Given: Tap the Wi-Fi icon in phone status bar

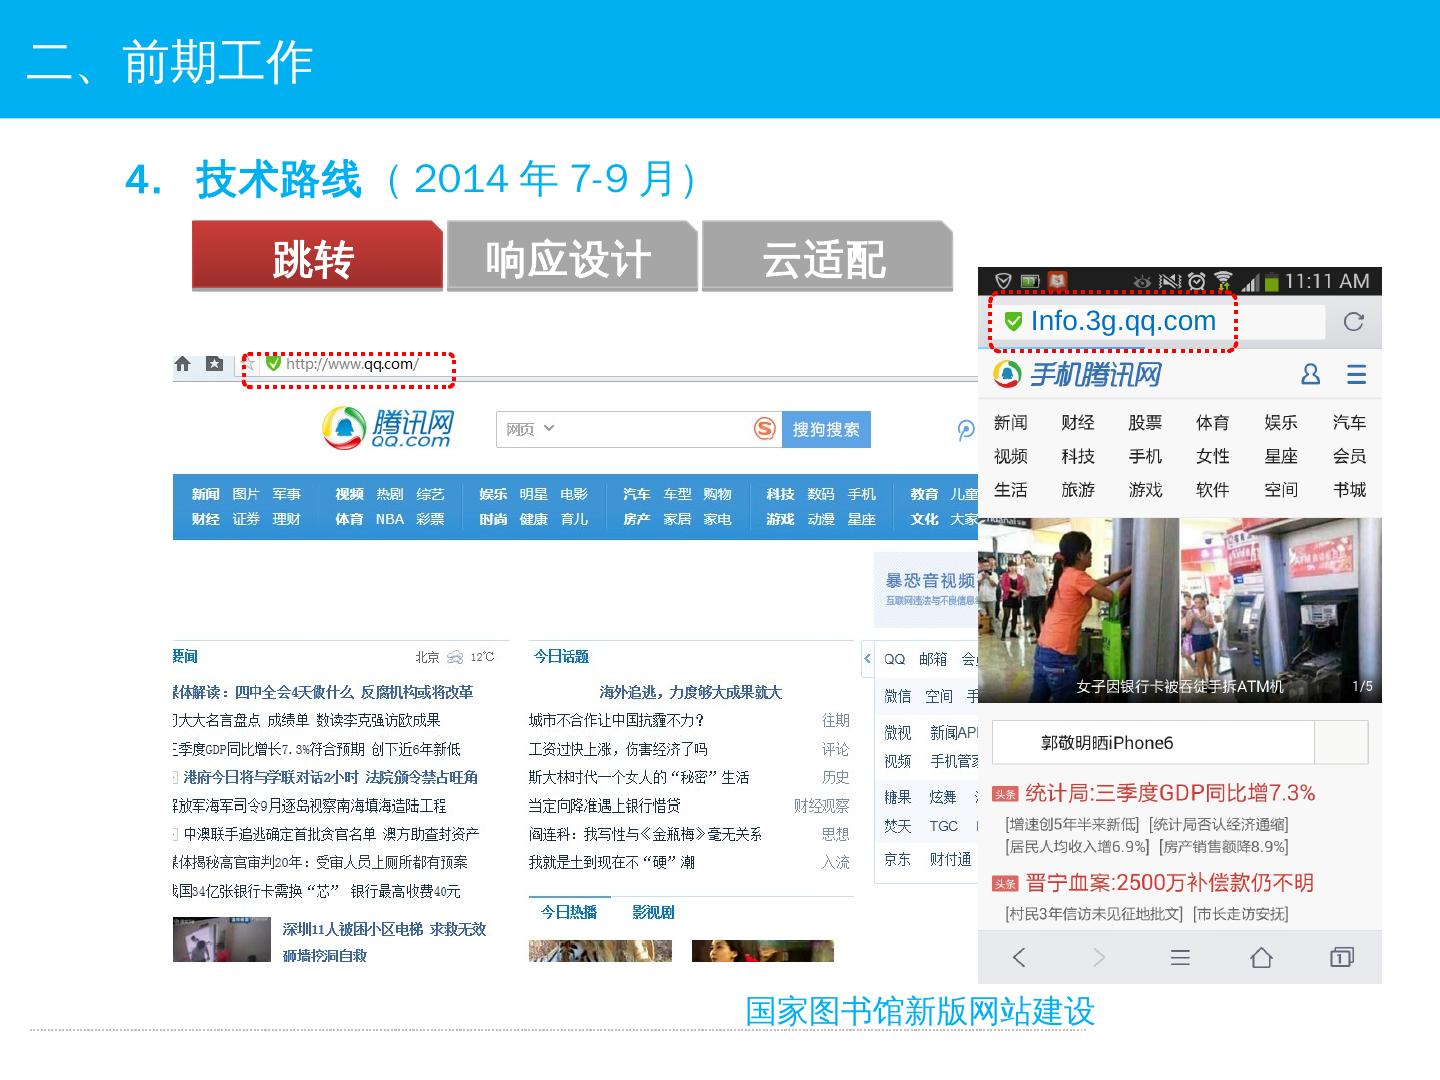Looking at the screenshot, I should click(x=1223, y=281).
